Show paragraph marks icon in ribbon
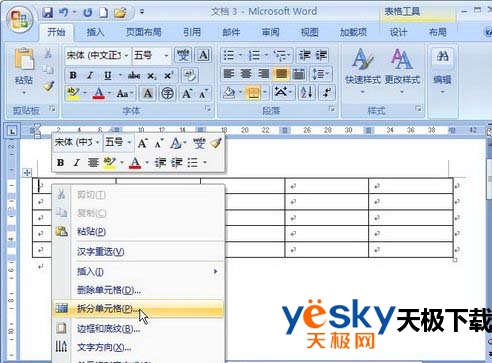 tap(327, 93)
